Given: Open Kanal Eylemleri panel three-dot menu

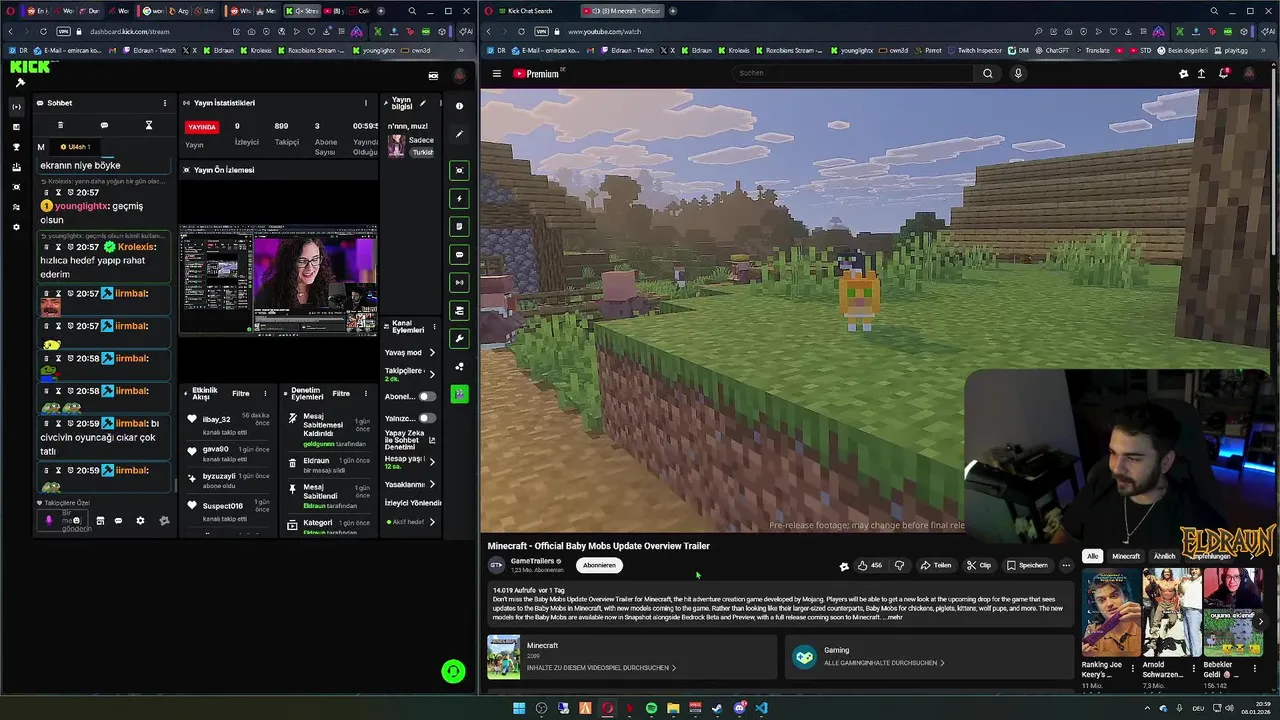Looking at the screenshot, I should (x=434, y=327).
